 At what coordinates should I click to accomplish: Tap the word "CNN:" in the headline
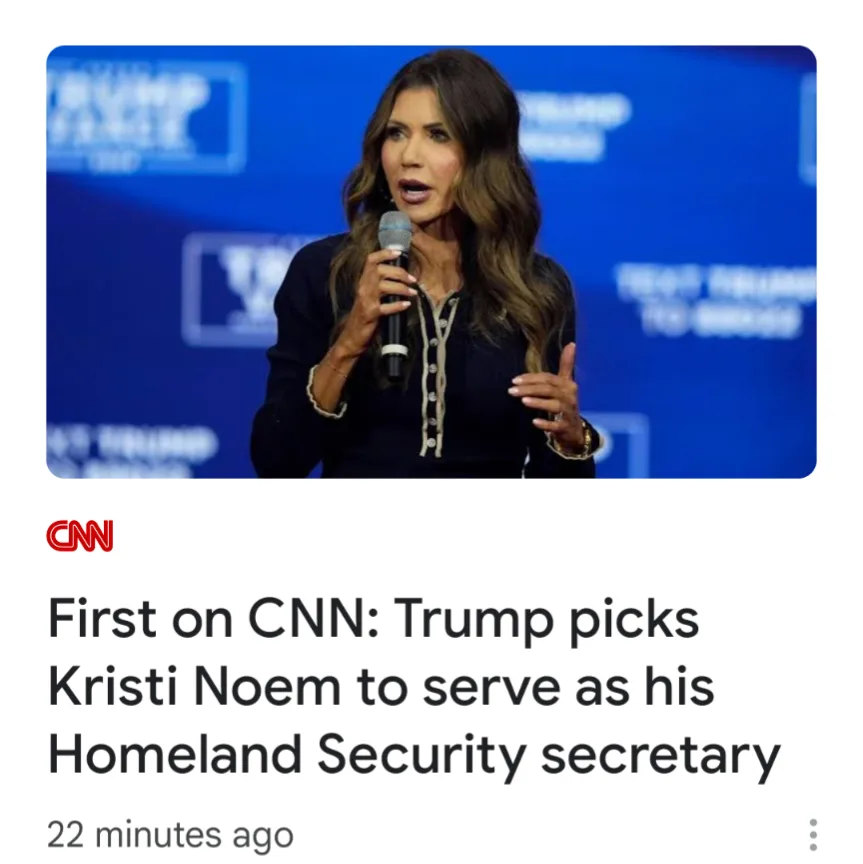coord(314,618)
